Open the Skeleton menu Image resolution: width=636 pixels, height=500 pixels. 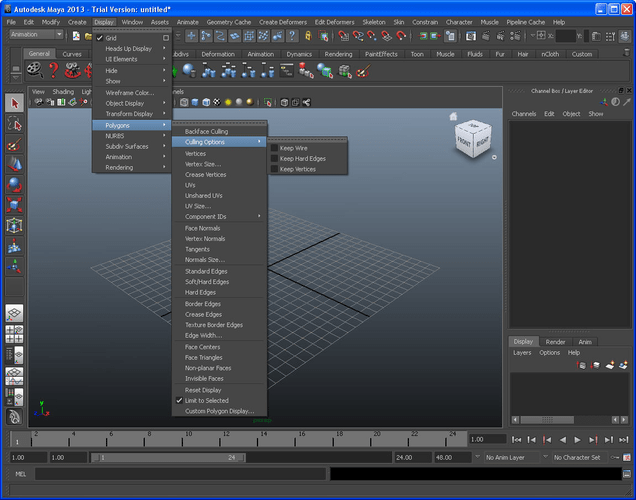click(374, 22)
